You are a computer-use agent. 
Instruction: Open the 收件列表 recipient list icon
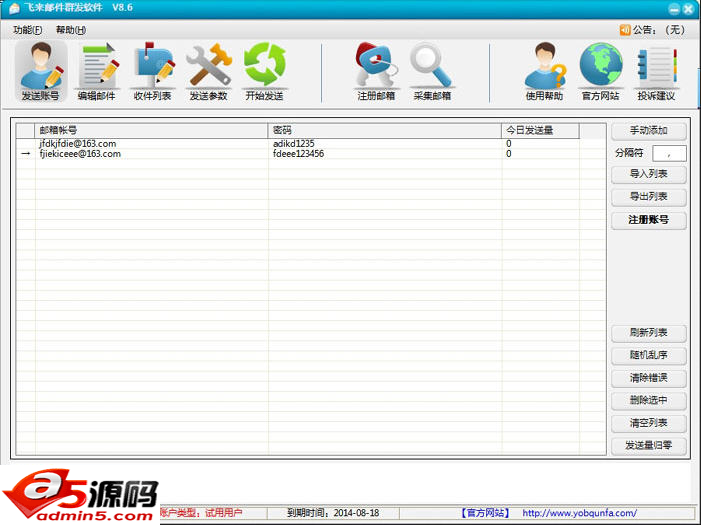(153, 71)
